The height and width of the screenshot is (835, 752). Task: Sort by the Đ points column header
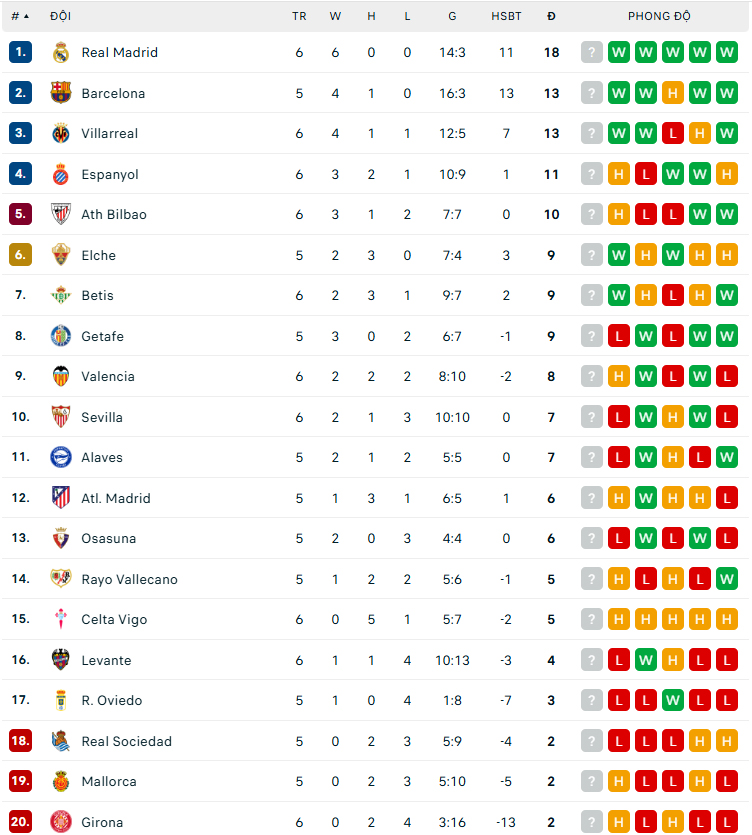(551, 17)
